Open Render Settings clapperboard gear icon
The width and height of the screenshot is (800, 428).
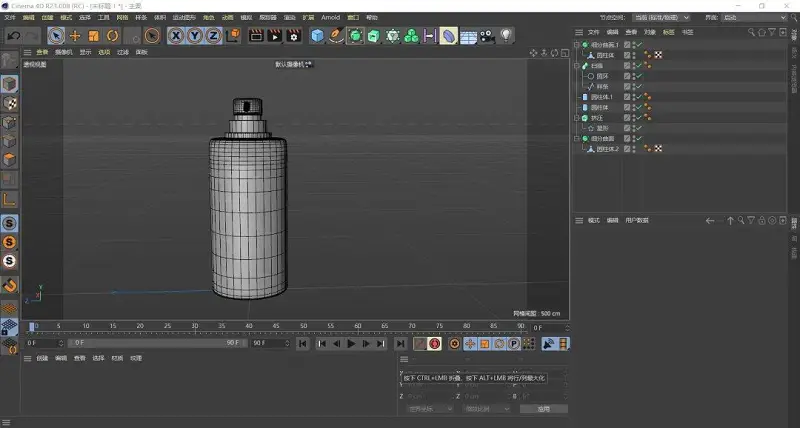coord(294,36)
